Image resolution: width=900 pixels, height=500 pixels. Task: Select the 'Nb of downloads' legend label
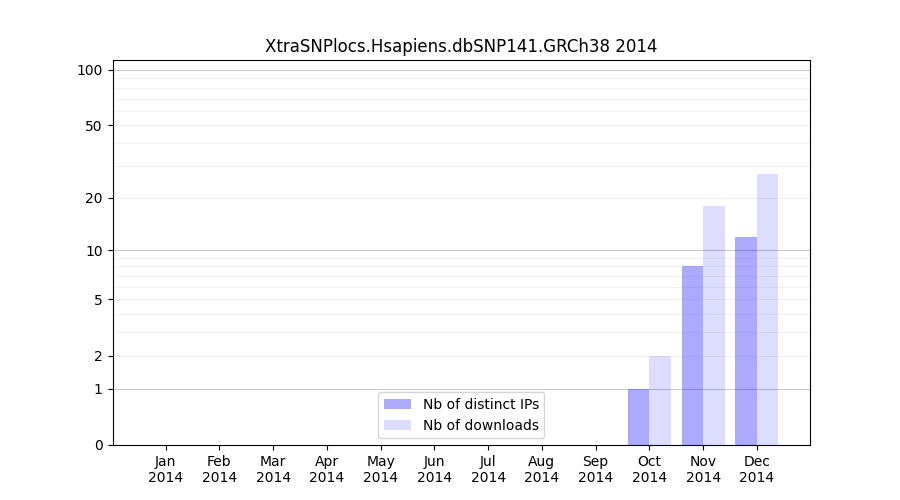coord(481,425)
